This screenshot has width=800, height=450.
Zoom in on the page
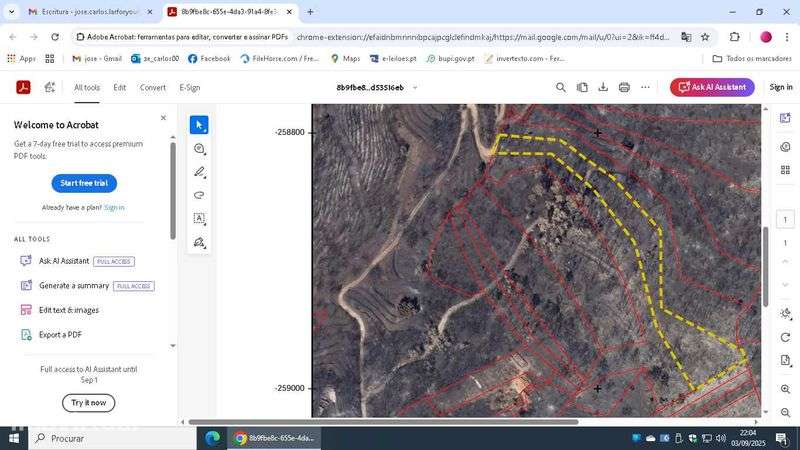pyautogui.click(x=785, y=389)
